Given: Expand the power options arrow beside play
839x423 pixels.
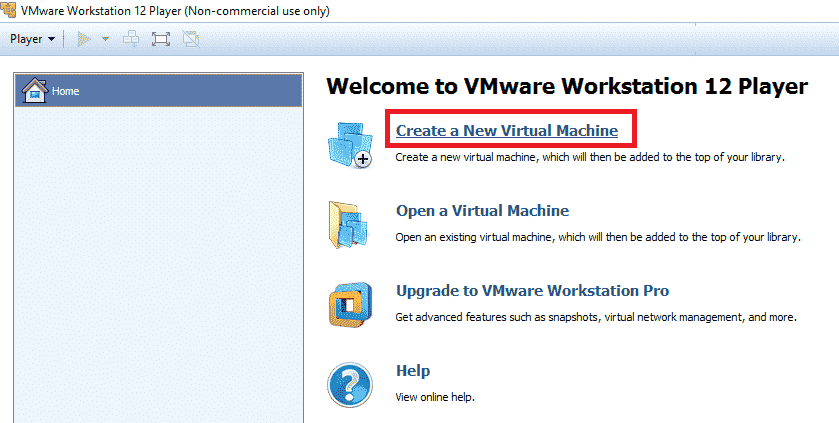Looking at the screenshot, I should tap(105, 39).
